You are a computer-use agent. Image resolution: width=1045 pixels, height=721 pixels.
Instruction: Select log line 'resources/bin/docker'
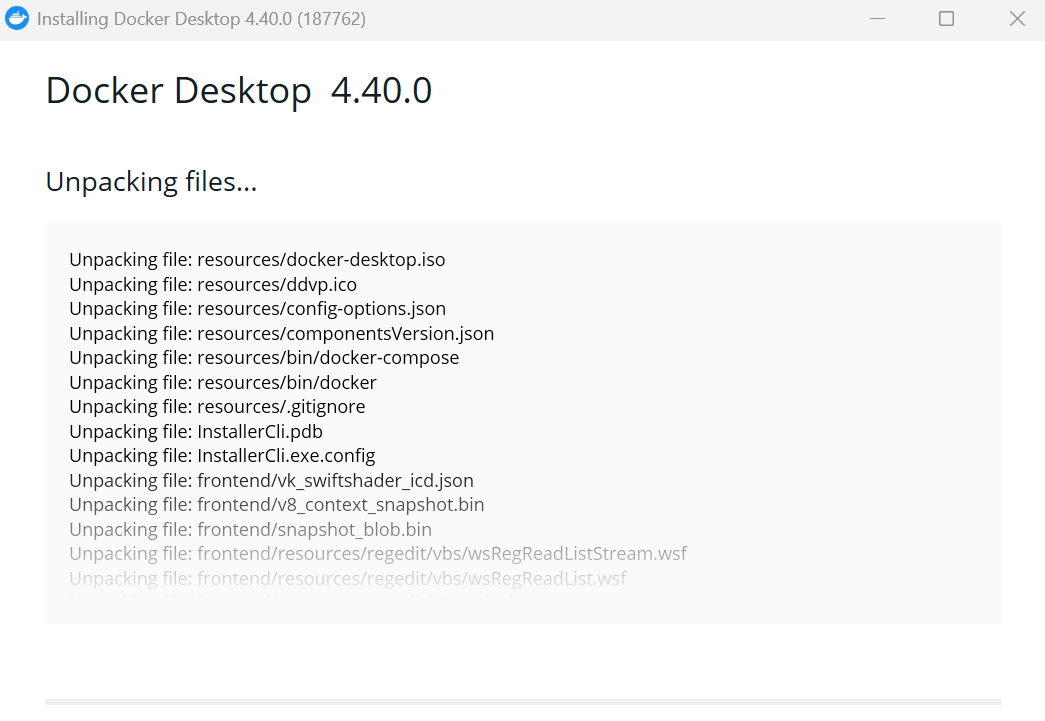point(223,382)
